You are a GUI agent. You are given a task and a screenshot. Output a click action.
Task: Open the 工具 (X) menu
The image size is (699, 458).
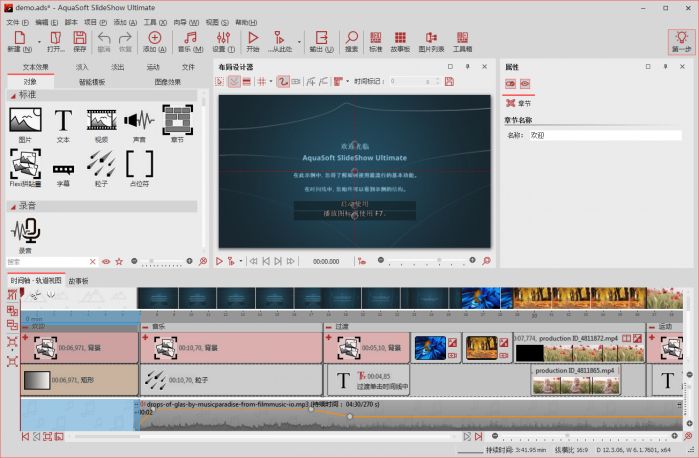pos(155,22)
